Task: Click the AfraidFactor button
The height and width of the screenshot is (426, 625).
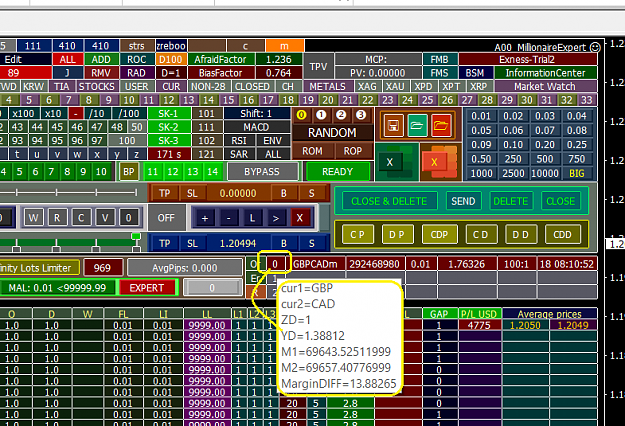Action: click(x=220, y=59)
